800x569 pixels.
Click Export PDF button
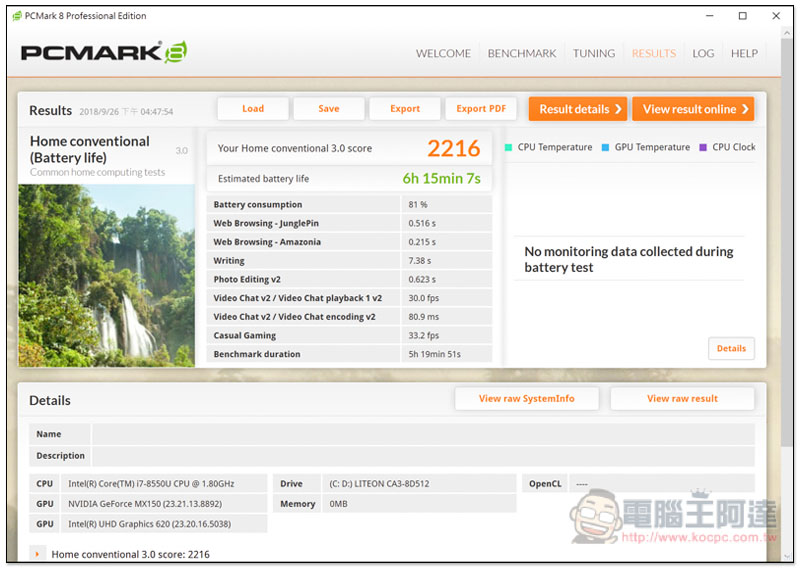coord(481,109)
